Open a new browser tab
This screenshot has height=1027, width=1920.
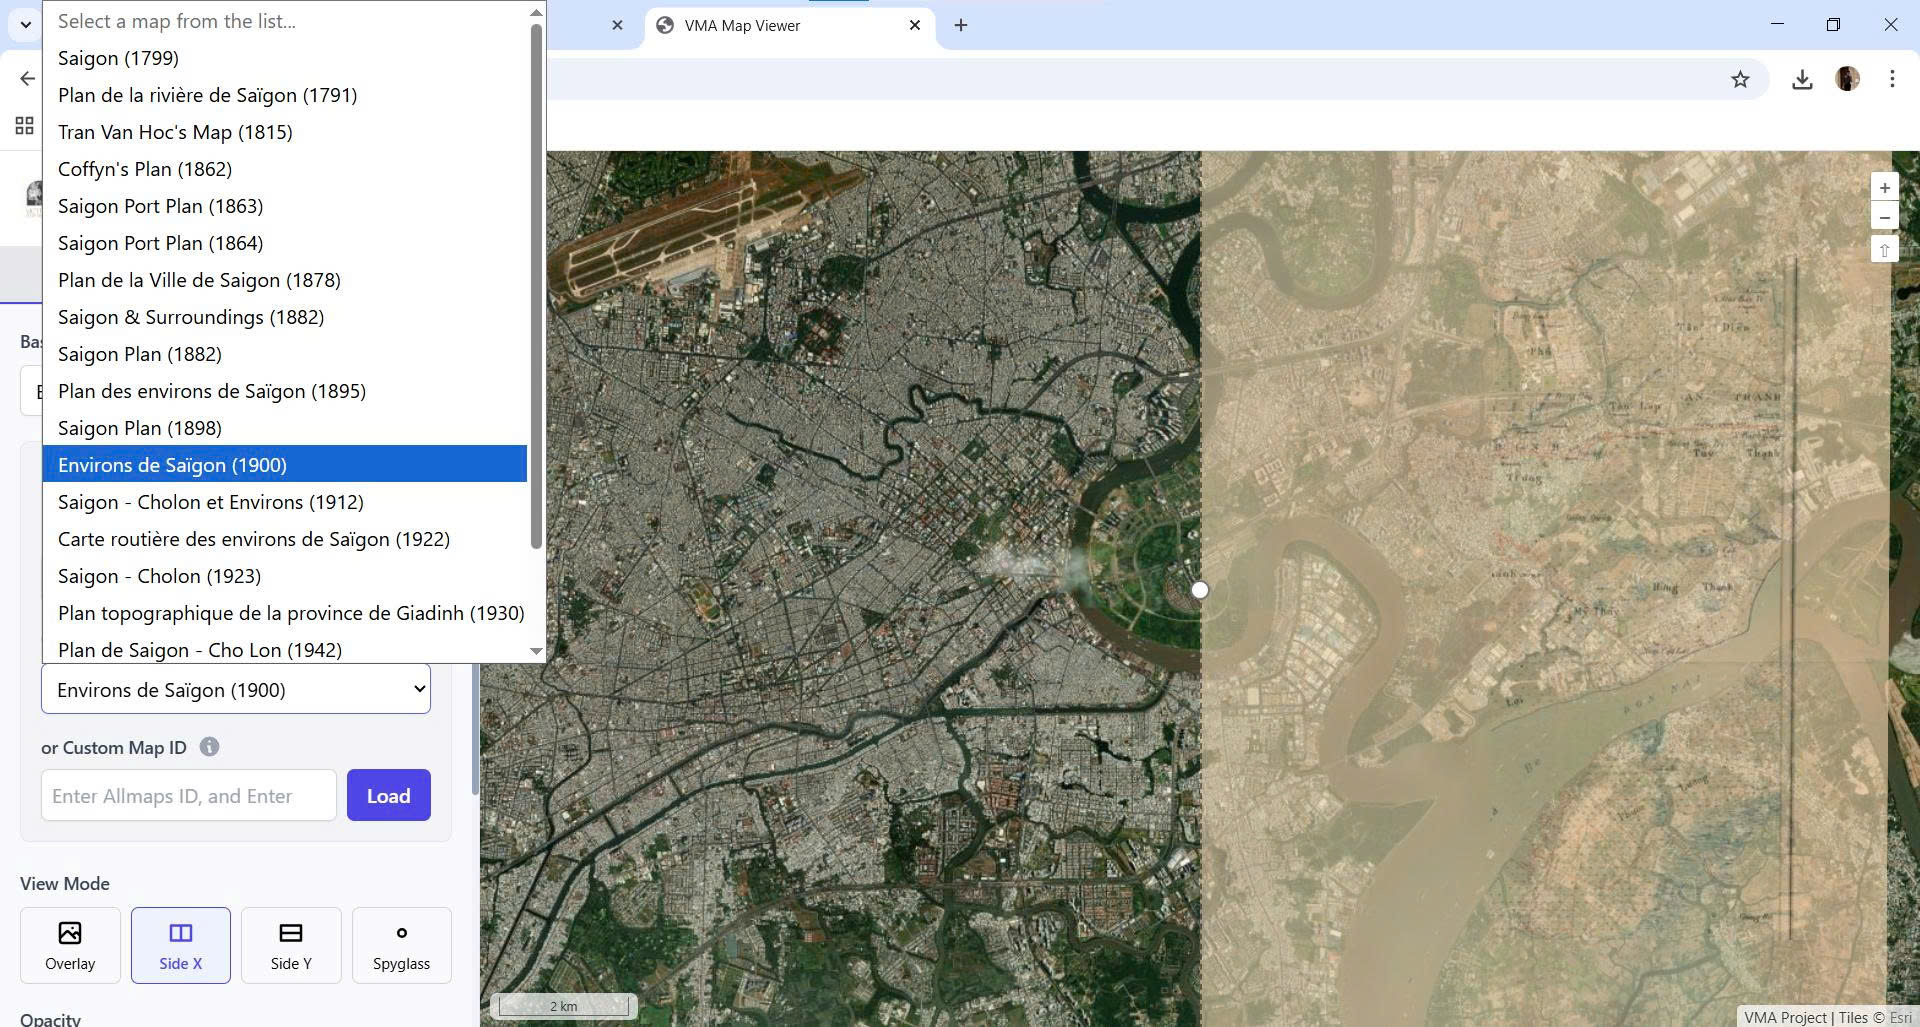(x=960, y=26)
